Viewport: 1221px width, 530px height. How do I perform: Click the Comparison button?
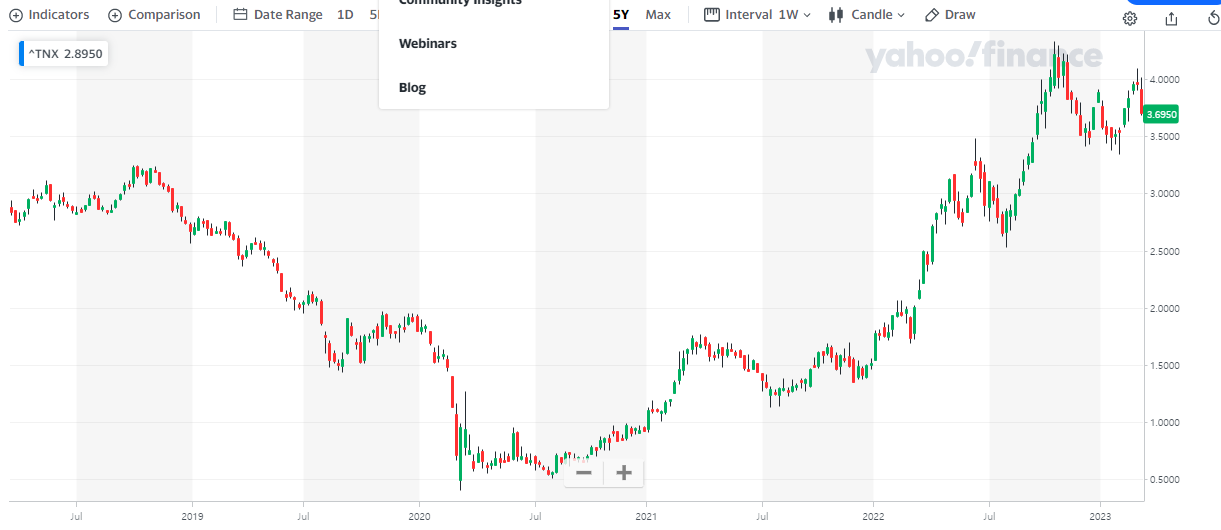tap(154, 15)
